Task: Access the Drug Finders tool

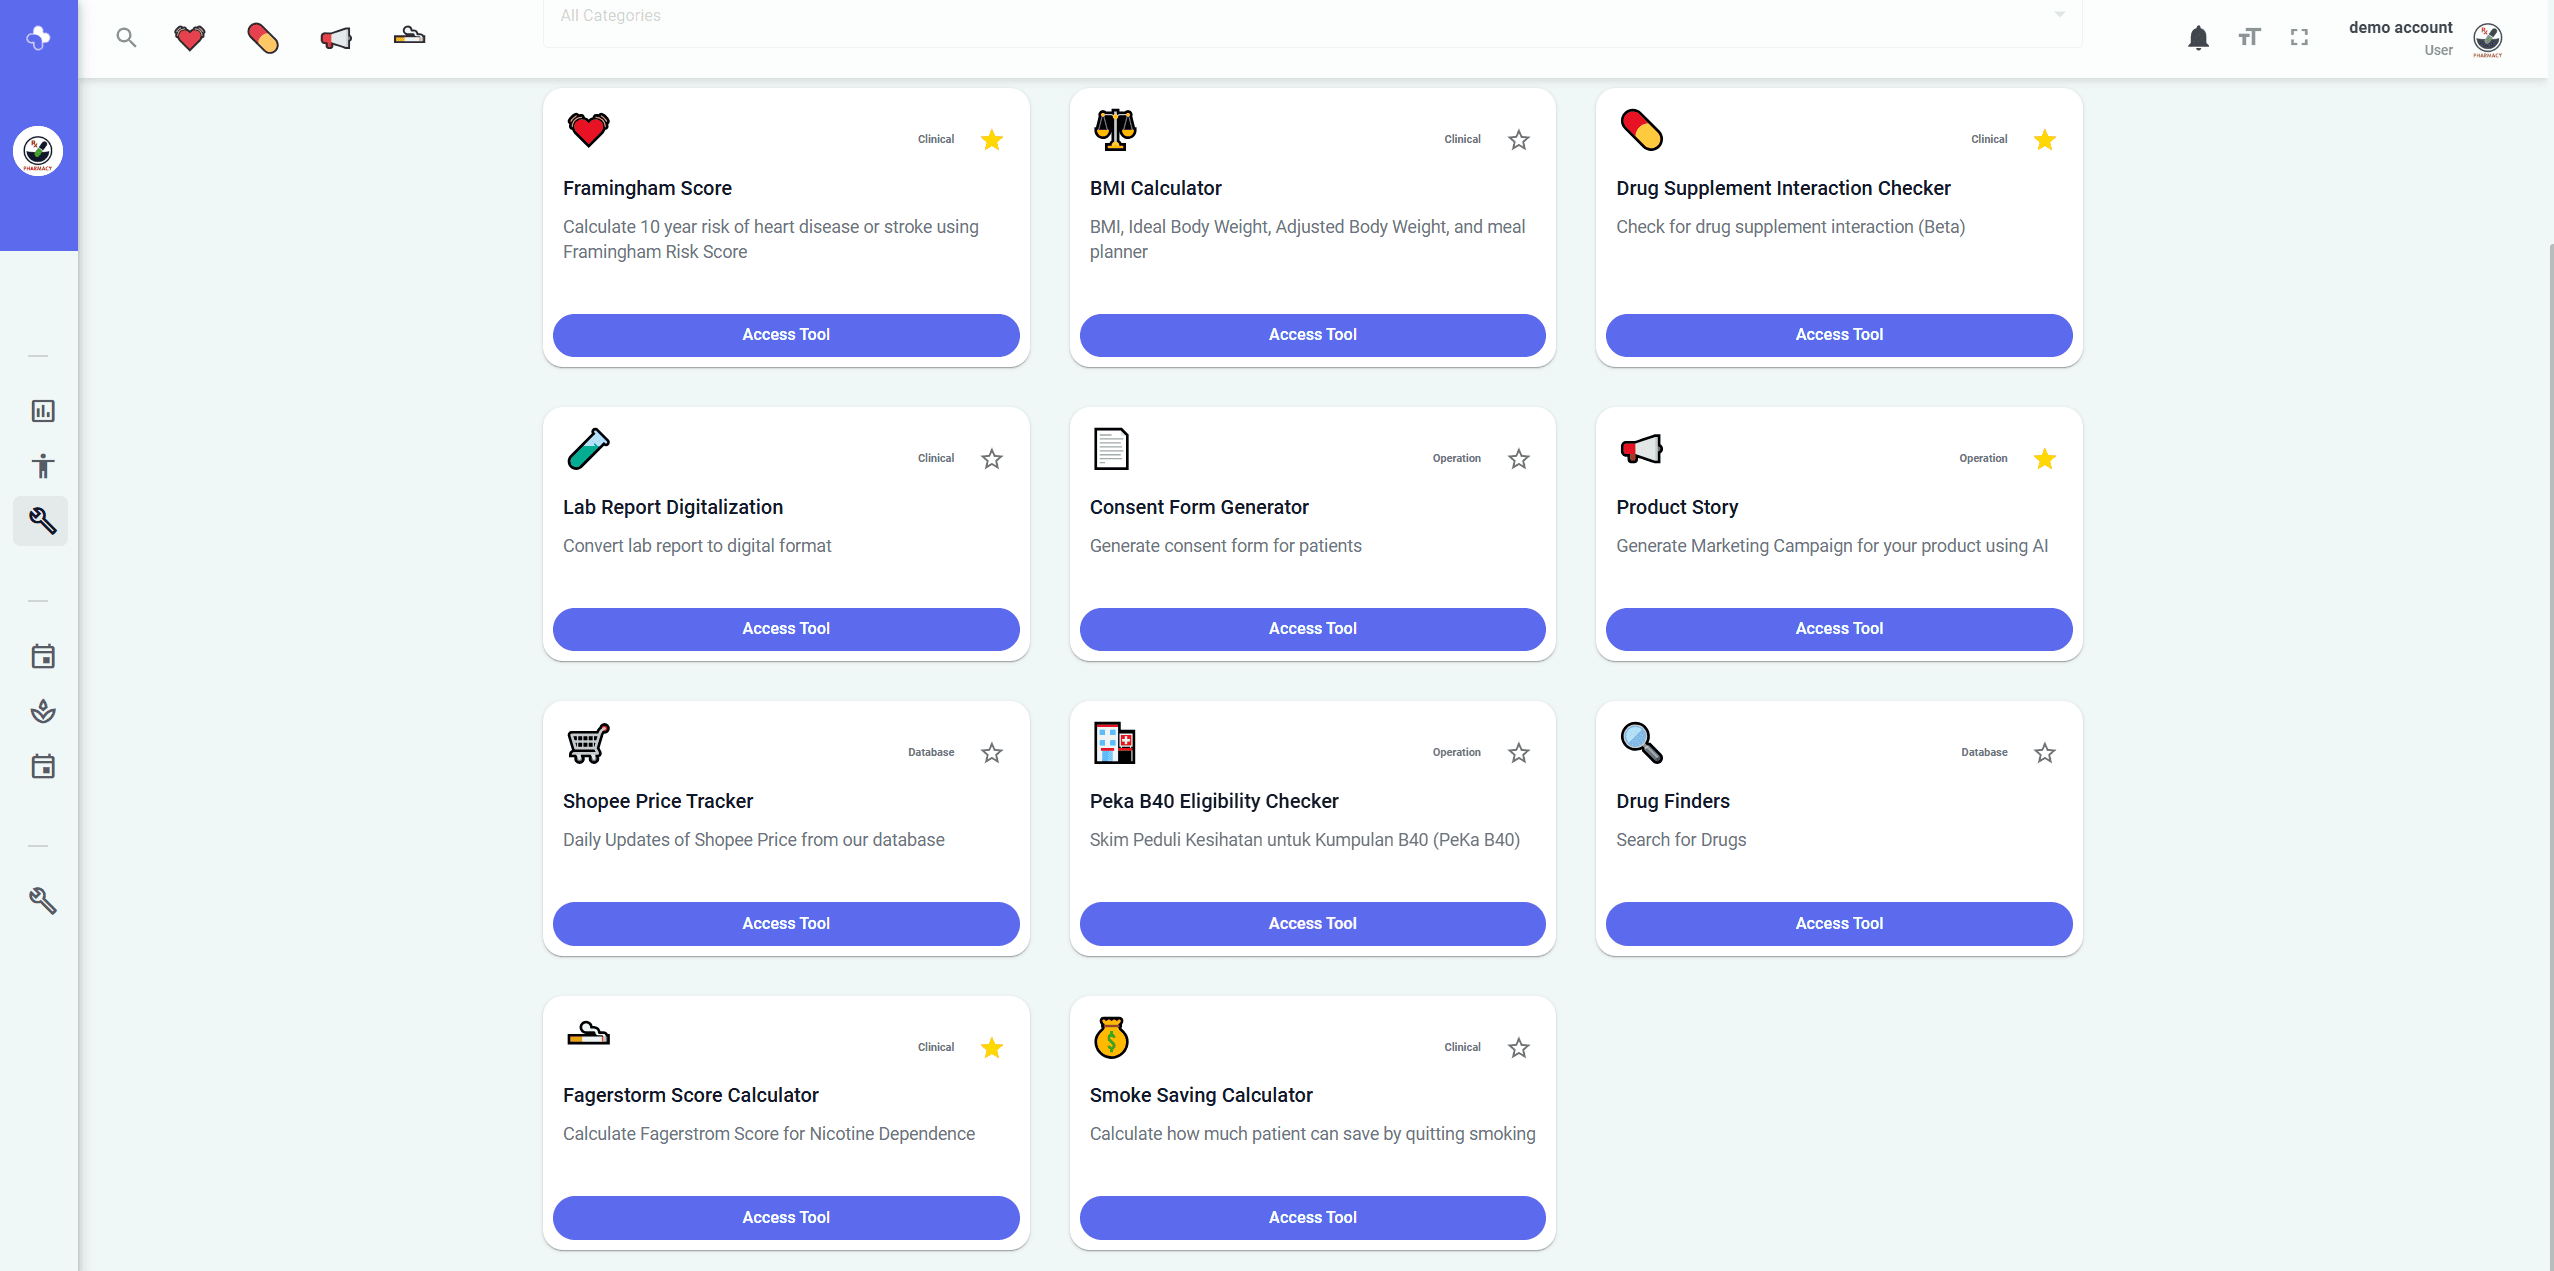Action: point(1838,924)
